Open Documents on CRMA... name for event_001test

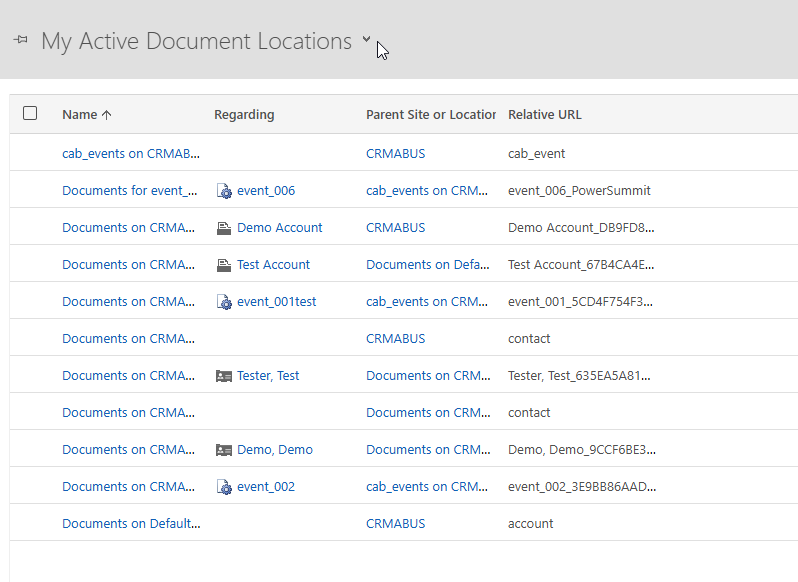[128, 302]
